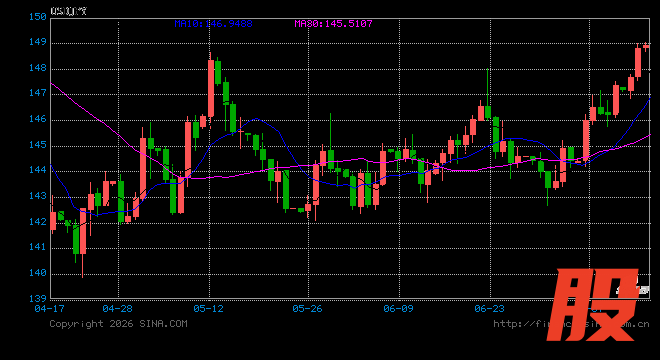Click the 141 value on the price axis
The height and width of the screenshot is (360, 660).
point(37,247)
